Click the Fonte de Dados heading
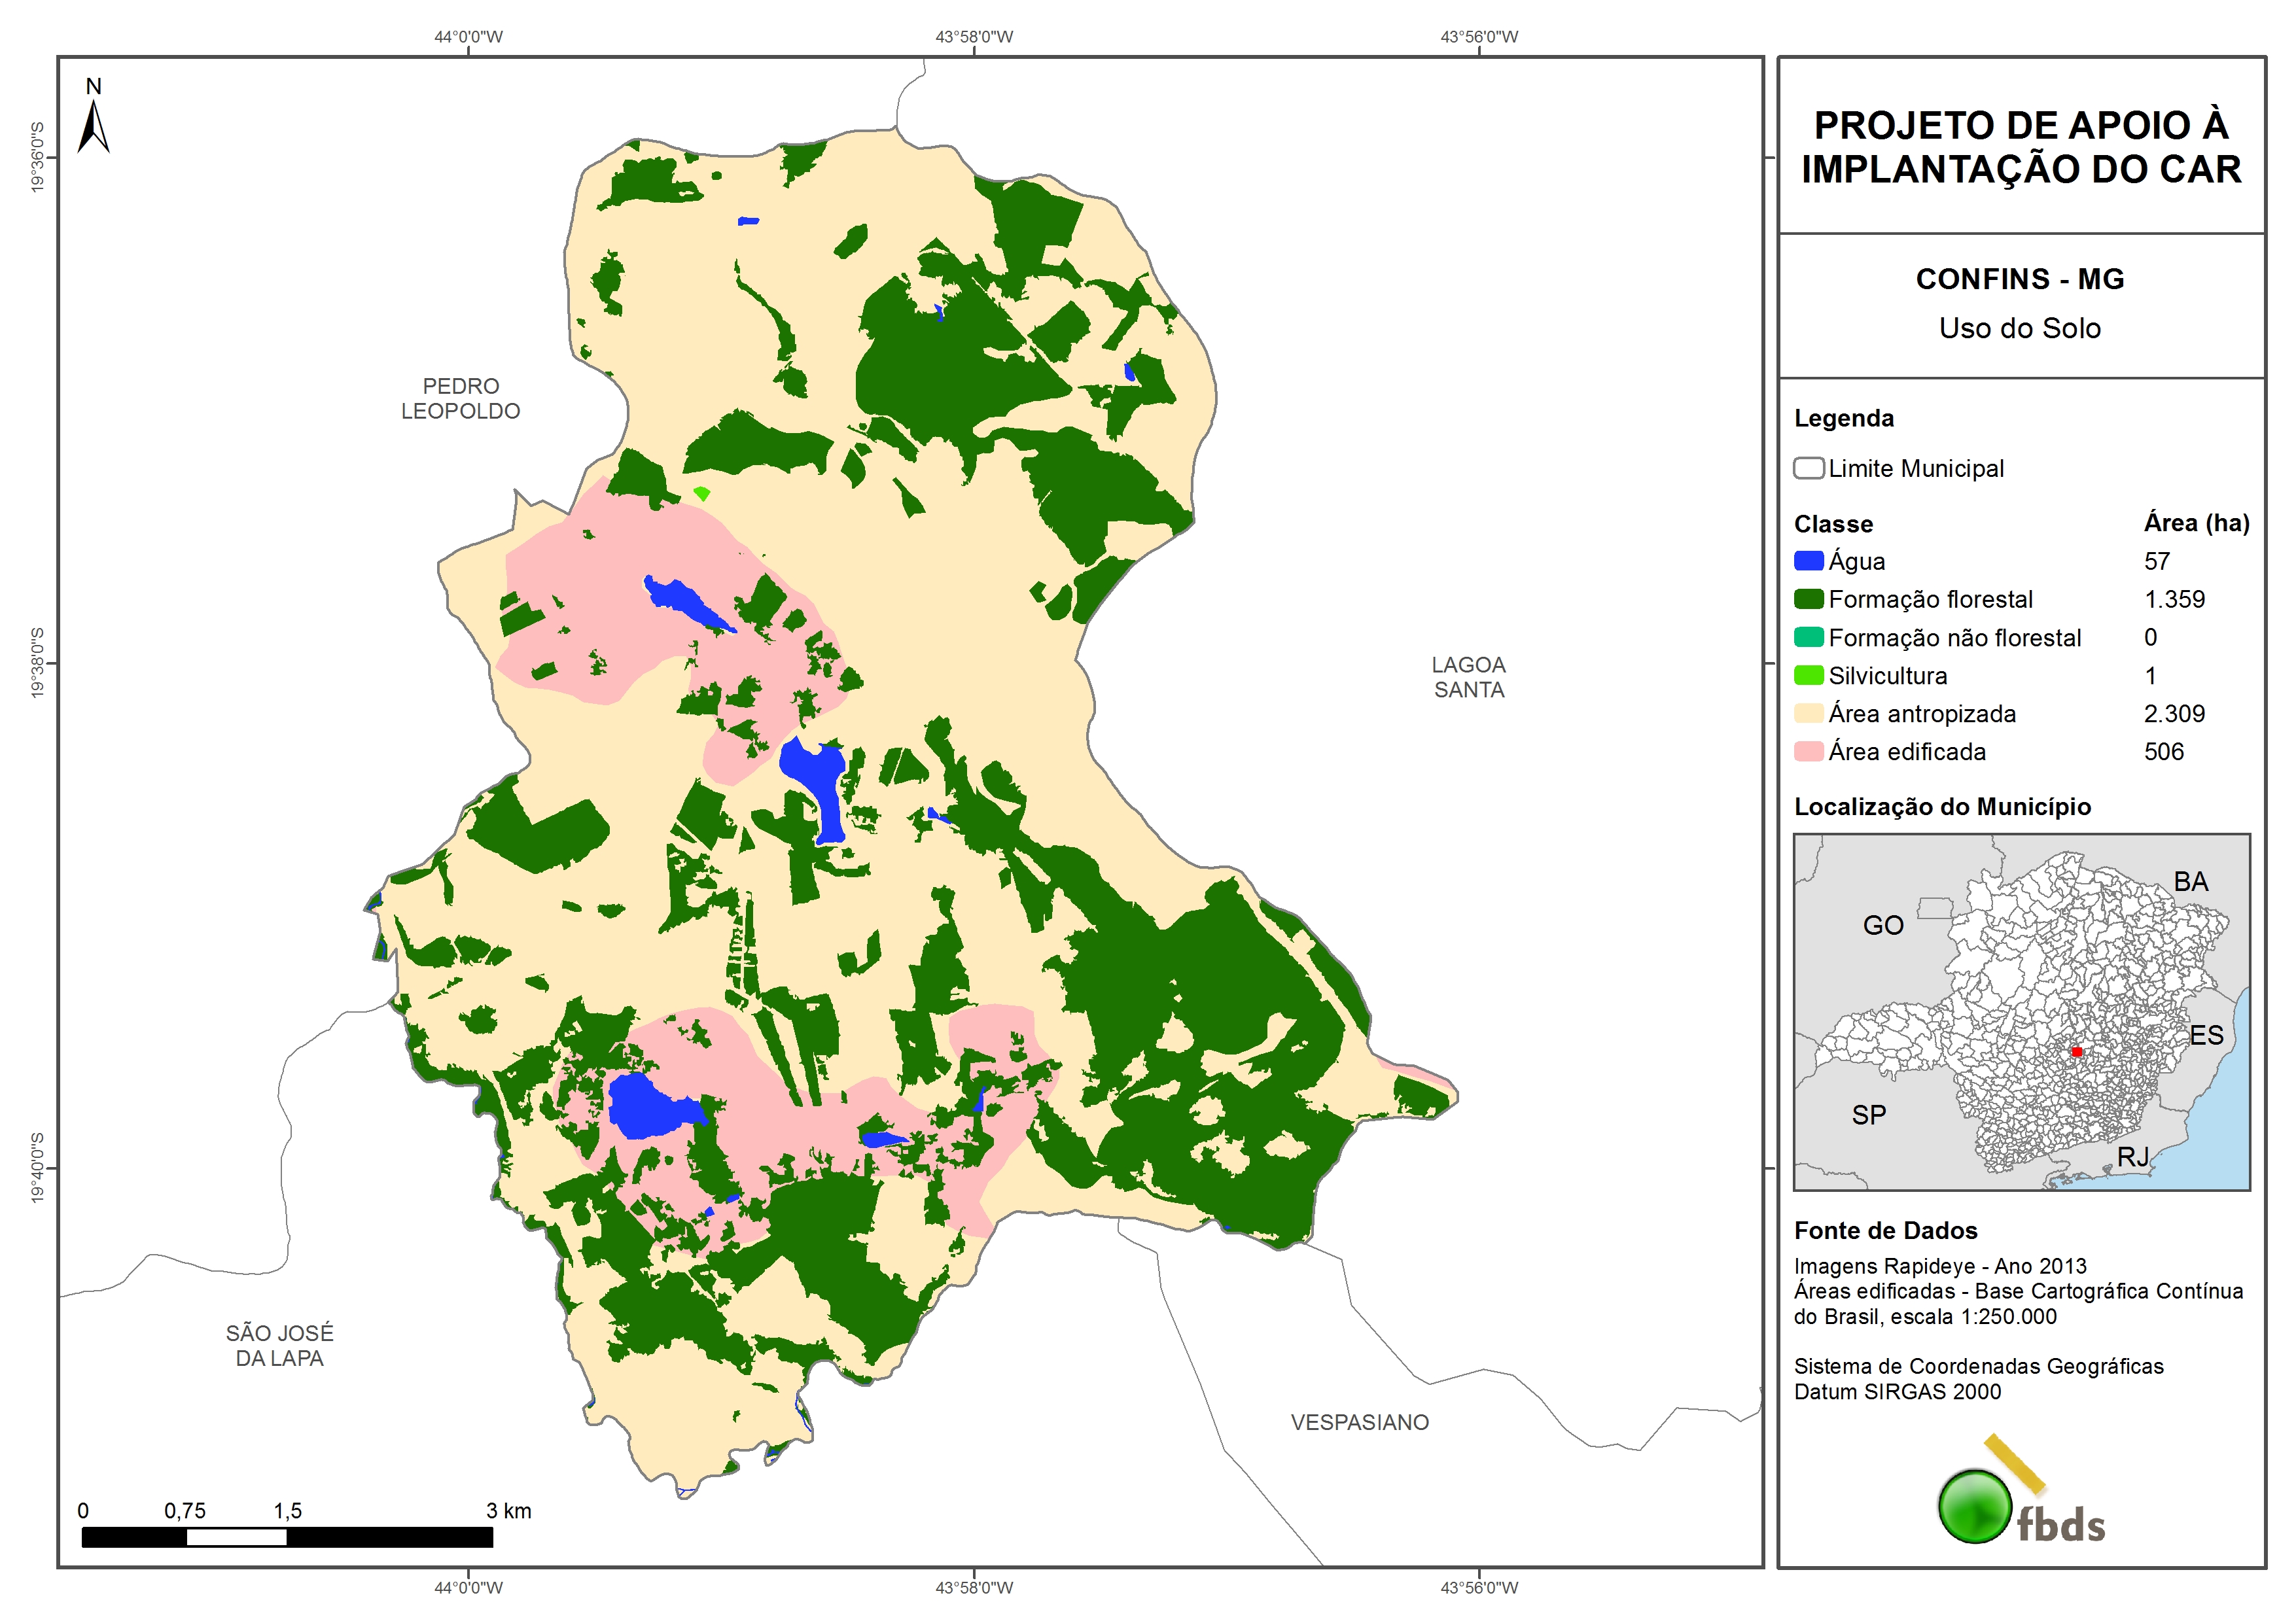 pos(1885,1230)
